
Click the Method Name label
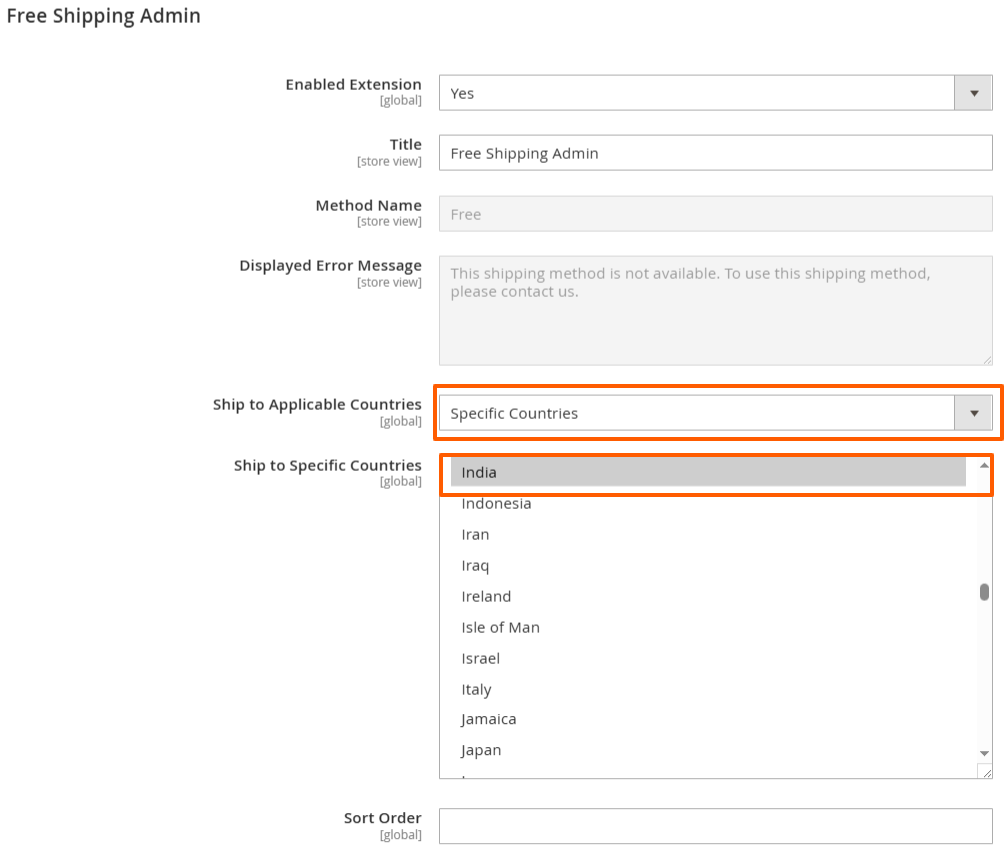coord(368,205)
